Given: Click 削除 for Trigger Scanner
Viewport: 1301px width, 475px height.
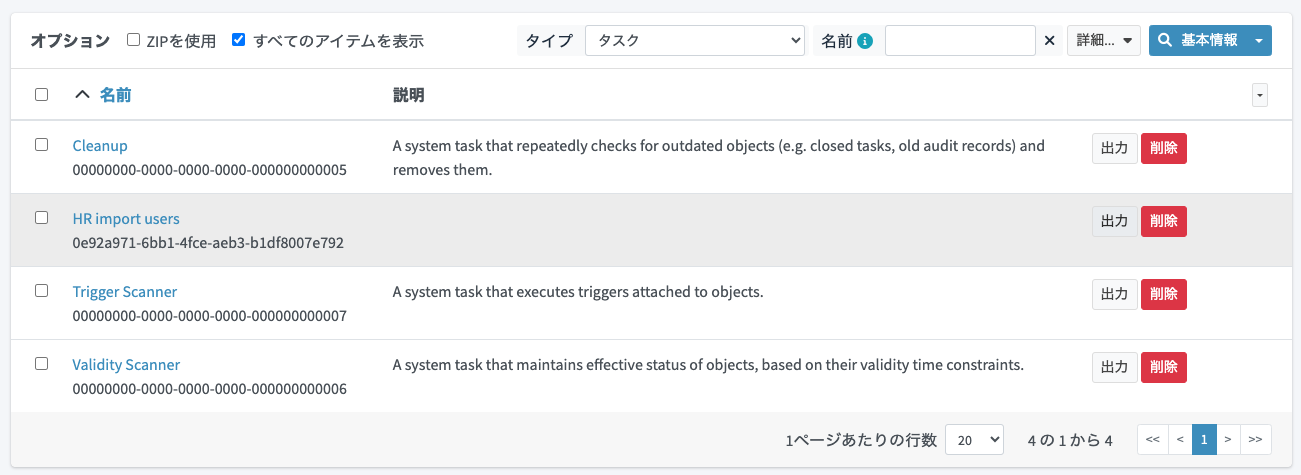Looking at the screenshot, I should pos(1164,294).
